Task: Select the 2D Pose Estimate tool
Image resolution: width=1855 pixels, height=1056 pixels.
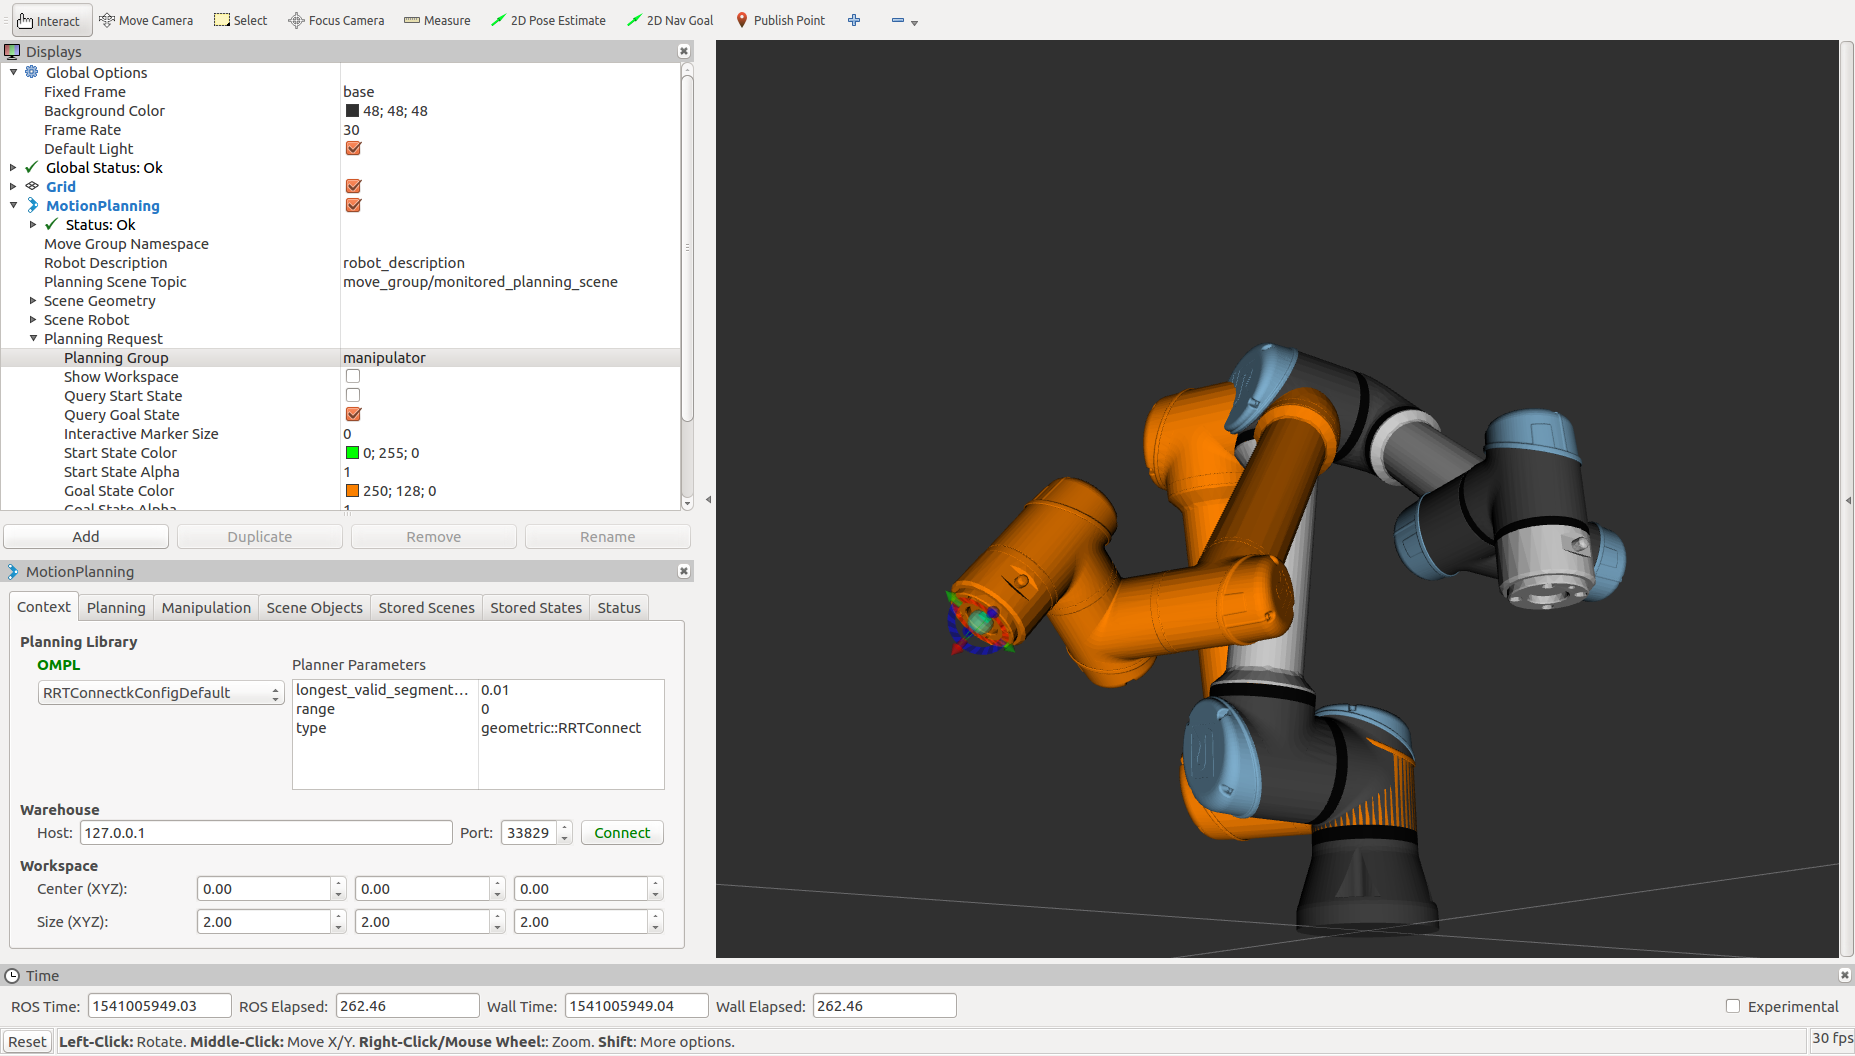Action: click(548, 20)
